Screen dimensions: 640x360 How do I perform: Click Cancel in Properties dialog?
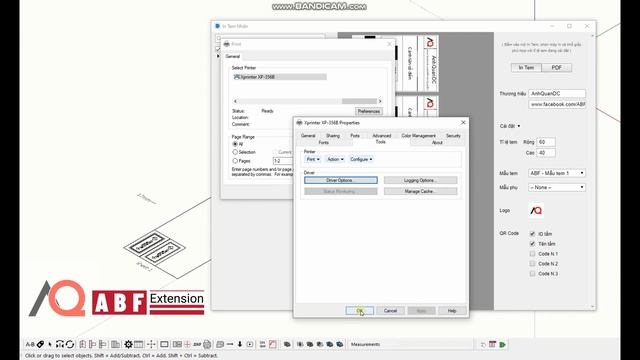point(390,311)
